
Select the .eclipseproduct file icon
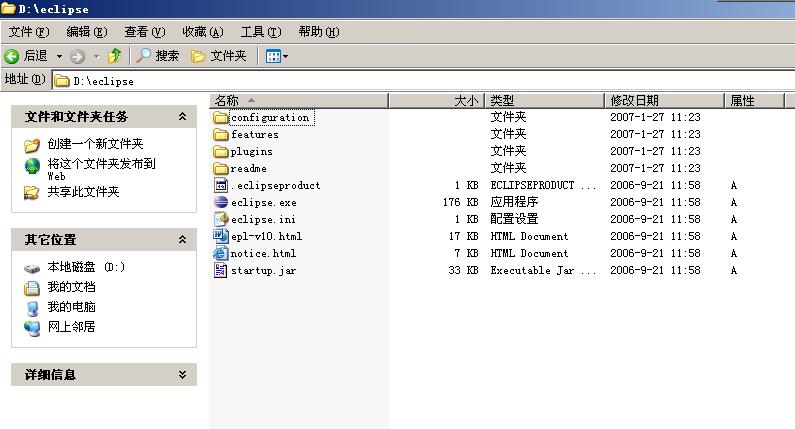tap(221, 185)
